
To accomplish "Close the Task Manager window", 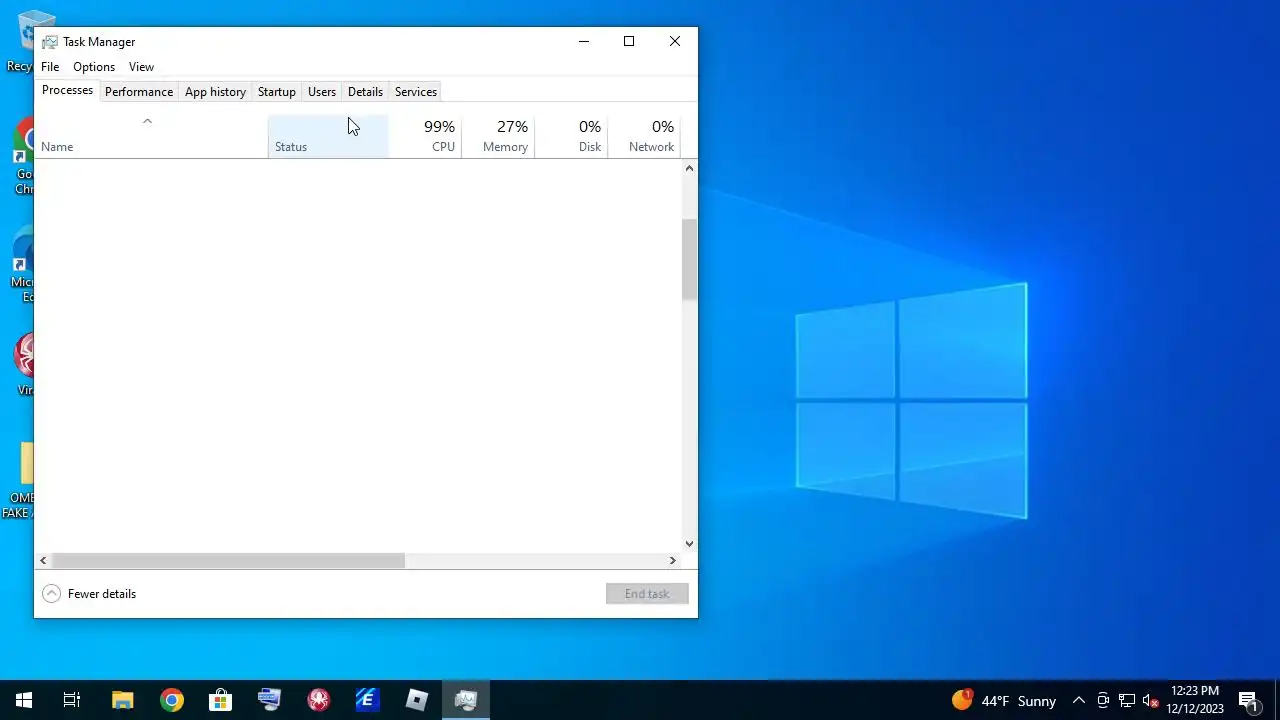I will click(x=675, y=41).
